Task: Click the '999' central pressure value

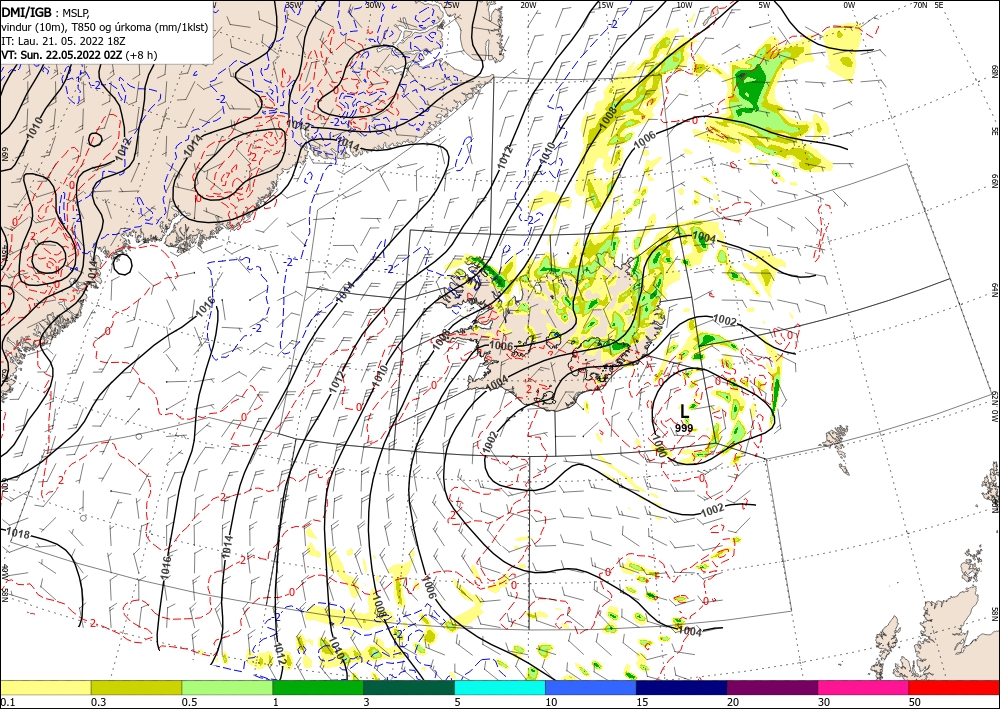Action: tap(684, 428)
